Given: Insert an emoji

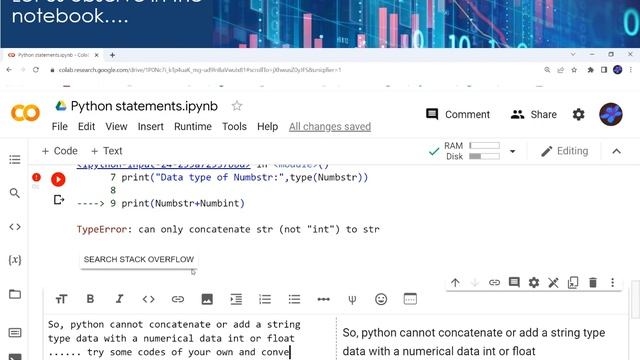Looking at the screenshot, I should point(381,299).
